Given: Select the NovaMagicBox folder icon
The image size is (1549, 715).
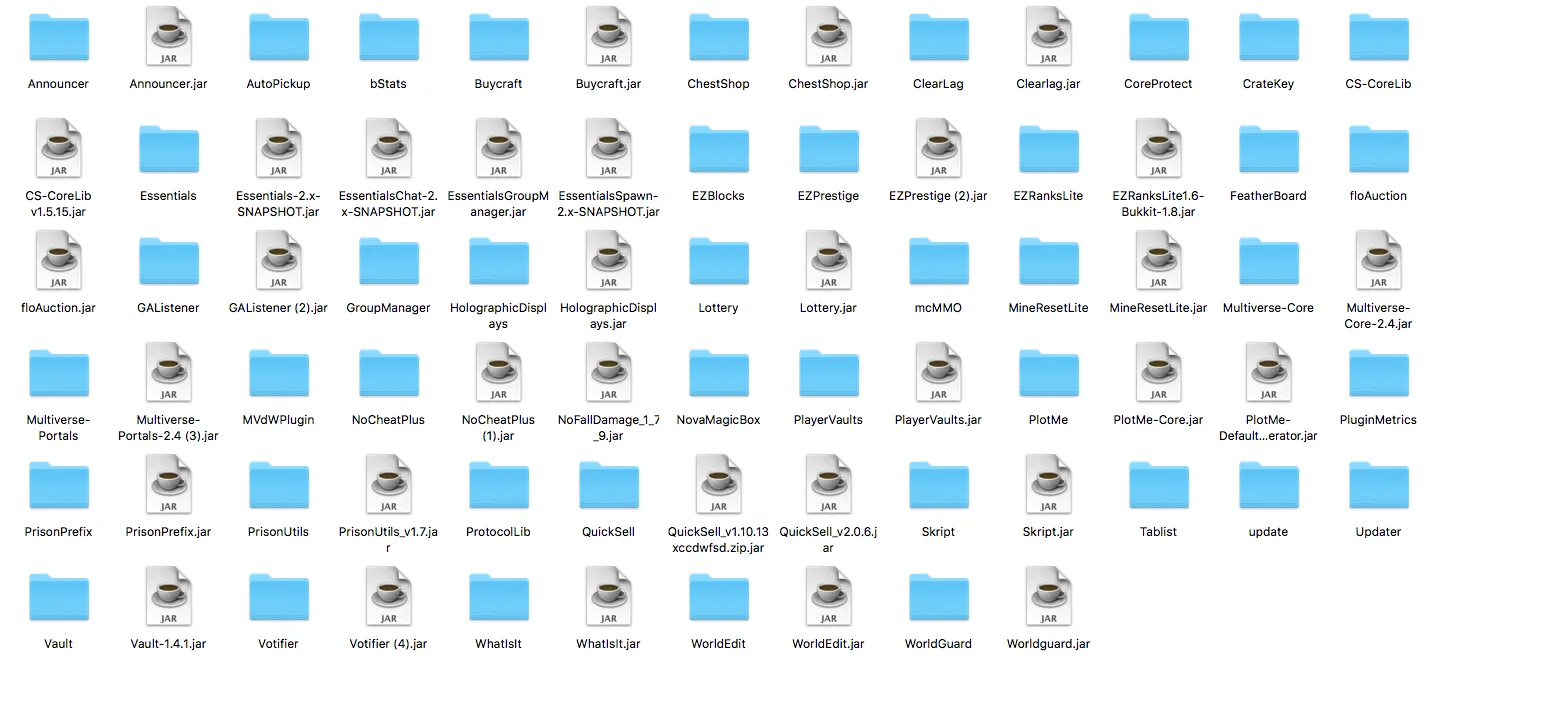Looking at the screenshot, I should (718, 374).
